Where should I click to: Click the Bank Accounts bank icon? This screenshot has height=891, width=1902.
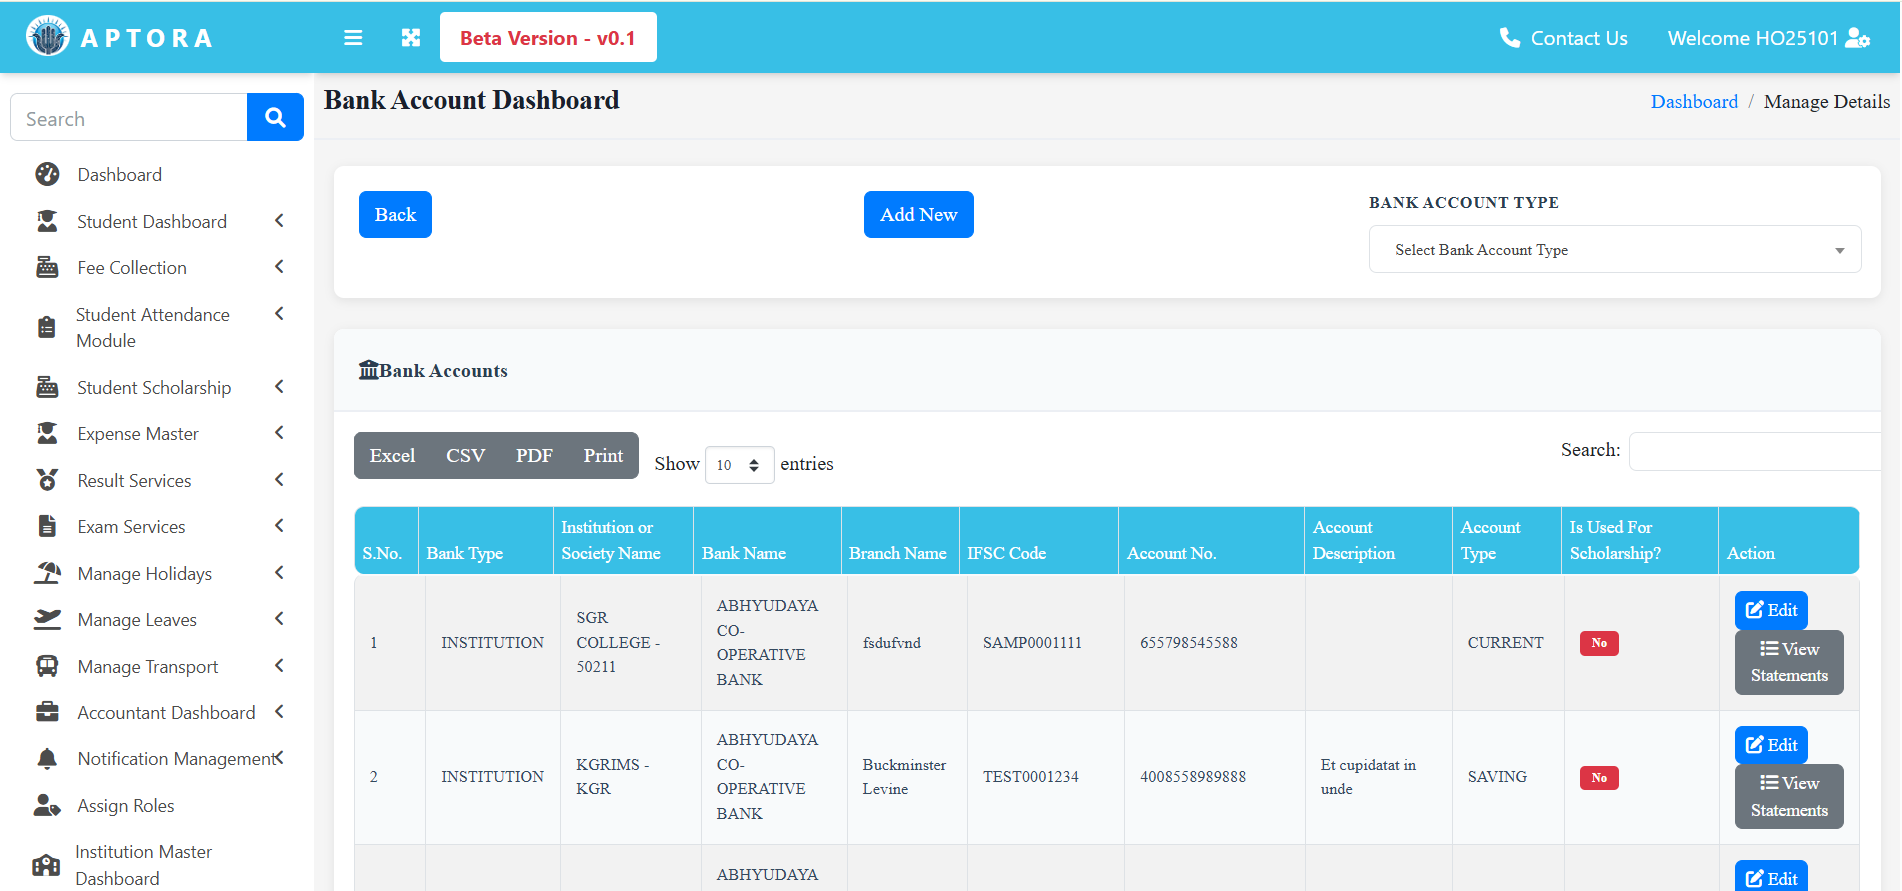point(369,370)
